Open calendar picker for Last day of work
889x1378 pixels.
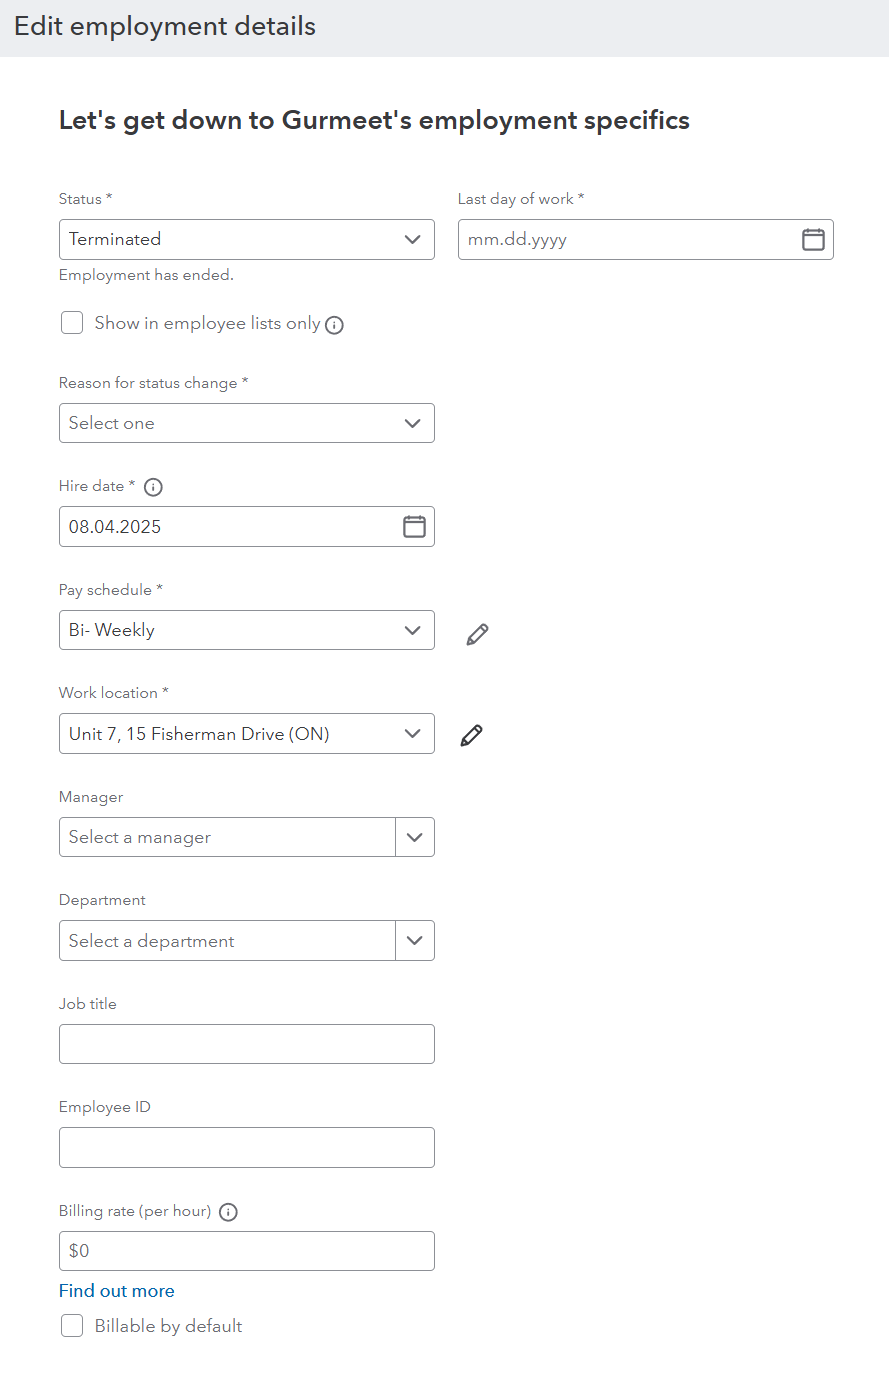(813, 240)
